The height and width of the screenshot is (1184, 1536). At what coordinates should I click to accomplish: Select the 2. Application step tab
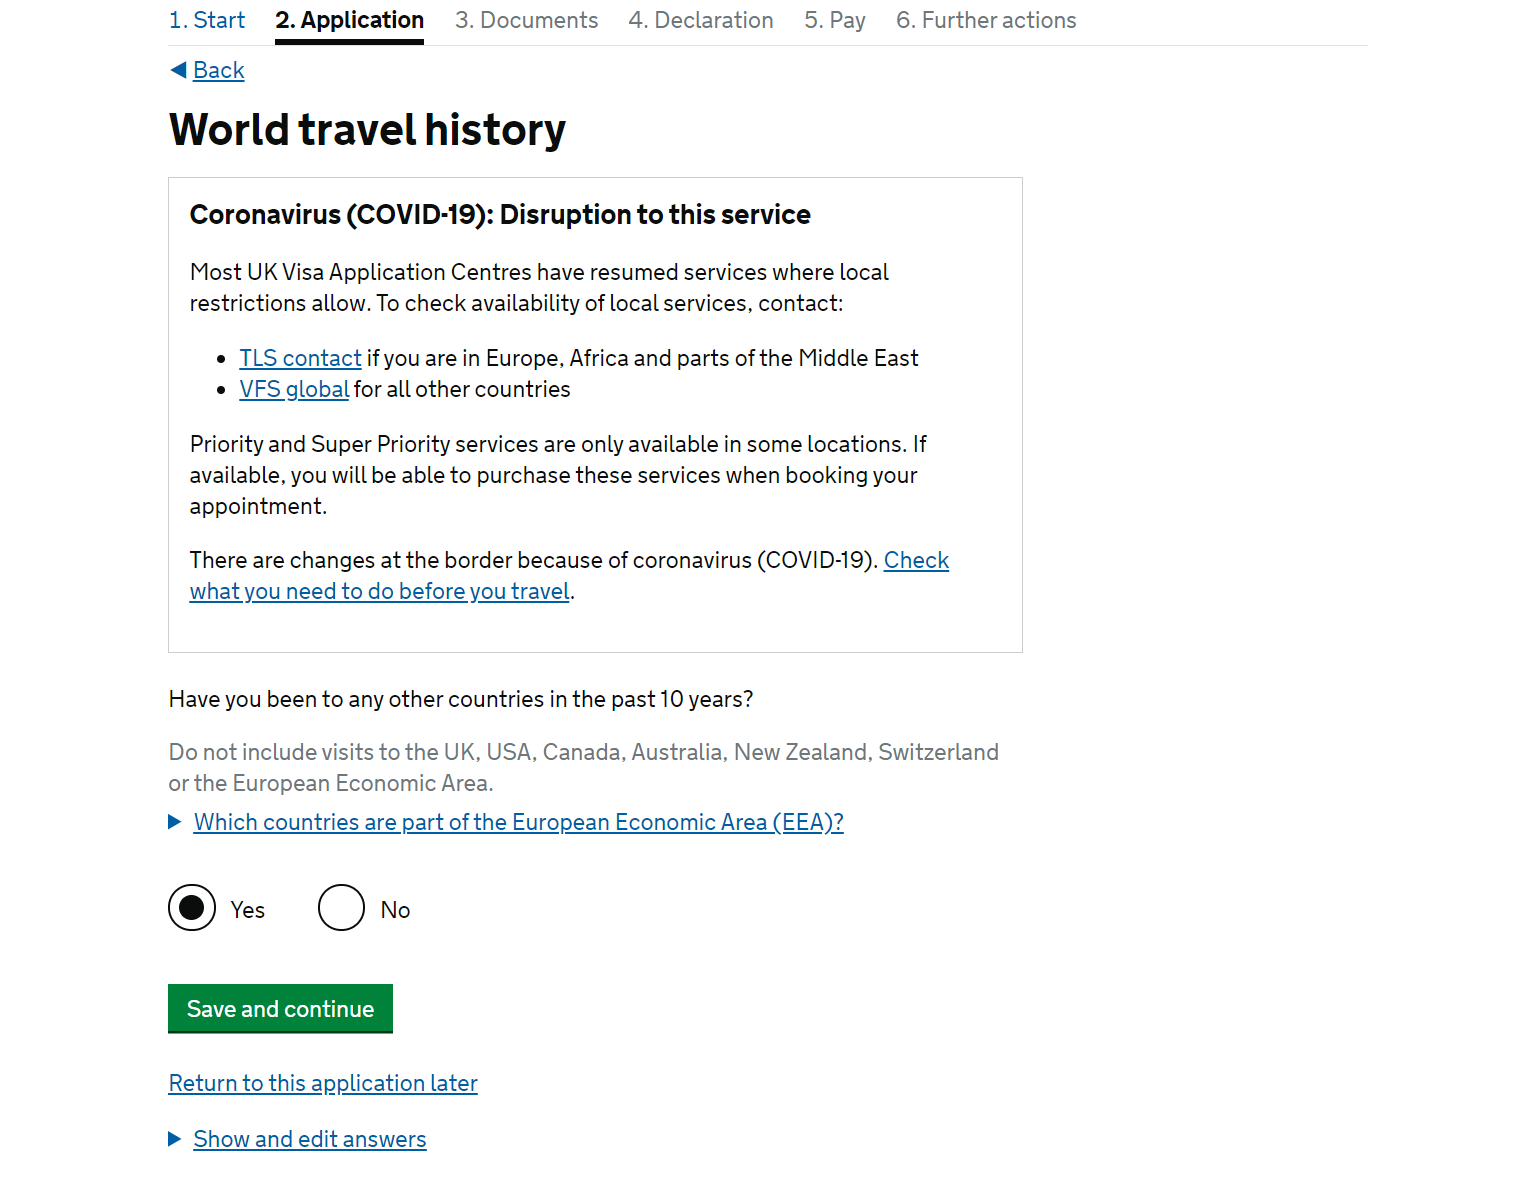[350, 20]
